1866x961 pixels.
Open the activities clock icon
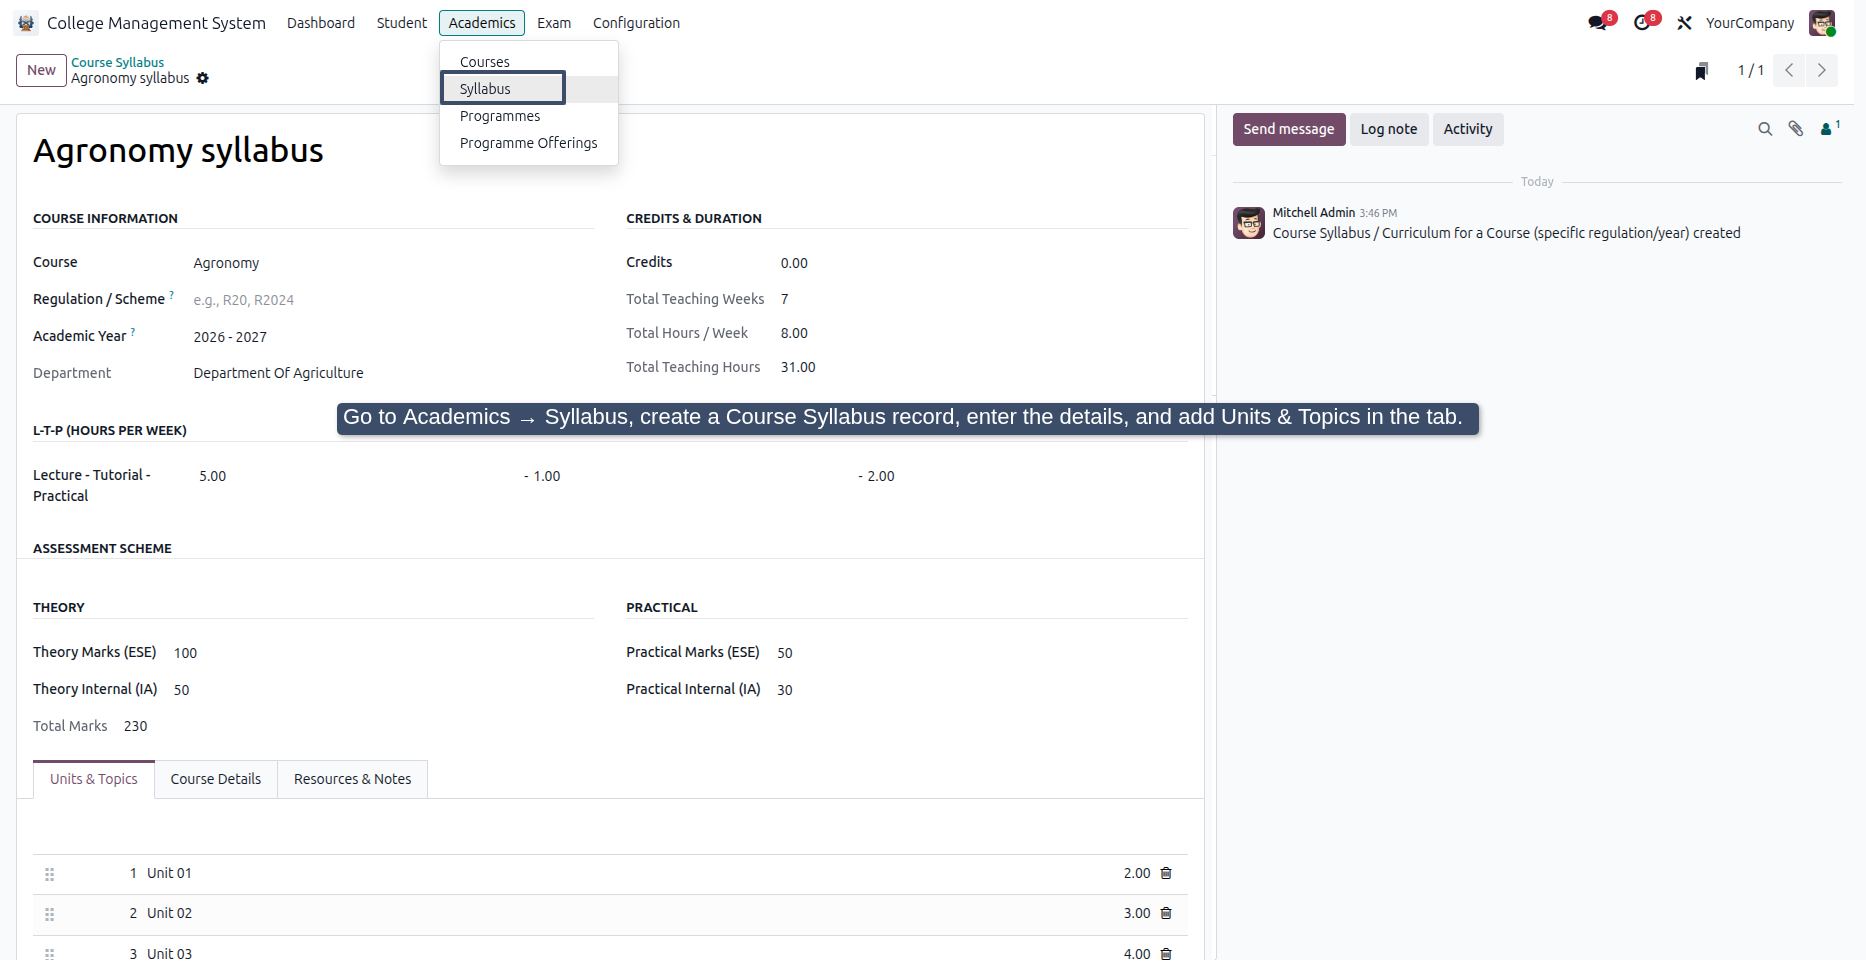[x=1642, y=23]
